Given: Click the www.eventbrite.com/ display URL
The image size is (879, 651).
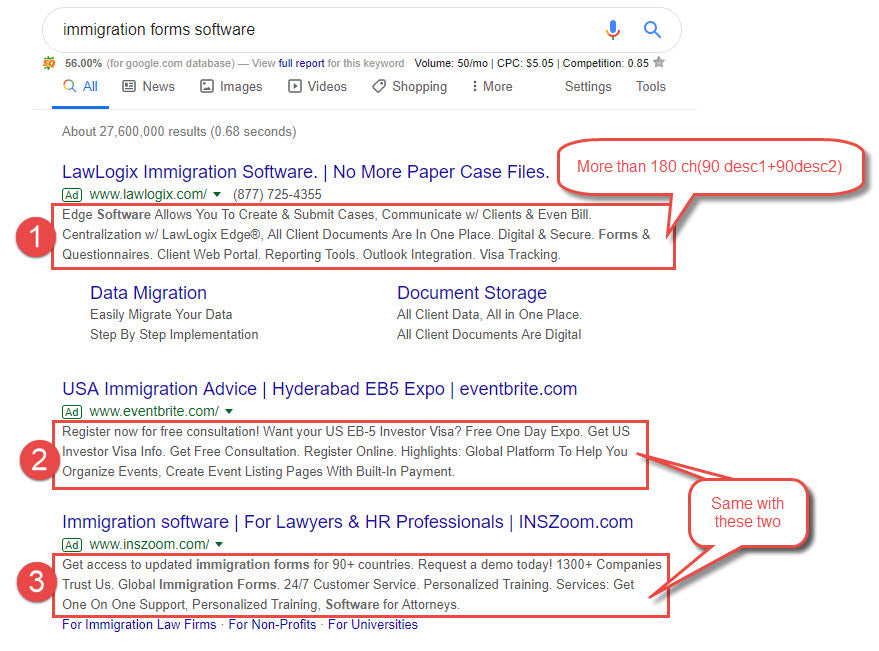Looking at the screenshot, I should pyautogui.click(x=154, y=412).
